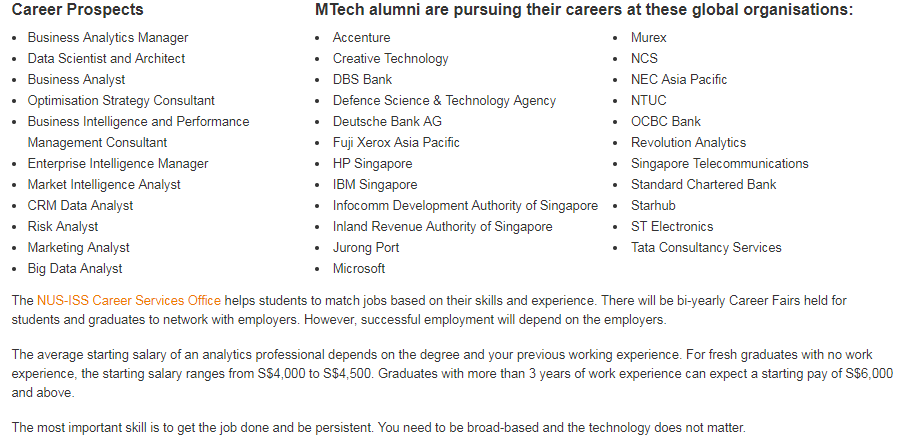Select the Data Scientist and Architect entry
Image resolution: width=902 pixels, height=442 pixels.
pyautogui.click(x=106, y=58)
